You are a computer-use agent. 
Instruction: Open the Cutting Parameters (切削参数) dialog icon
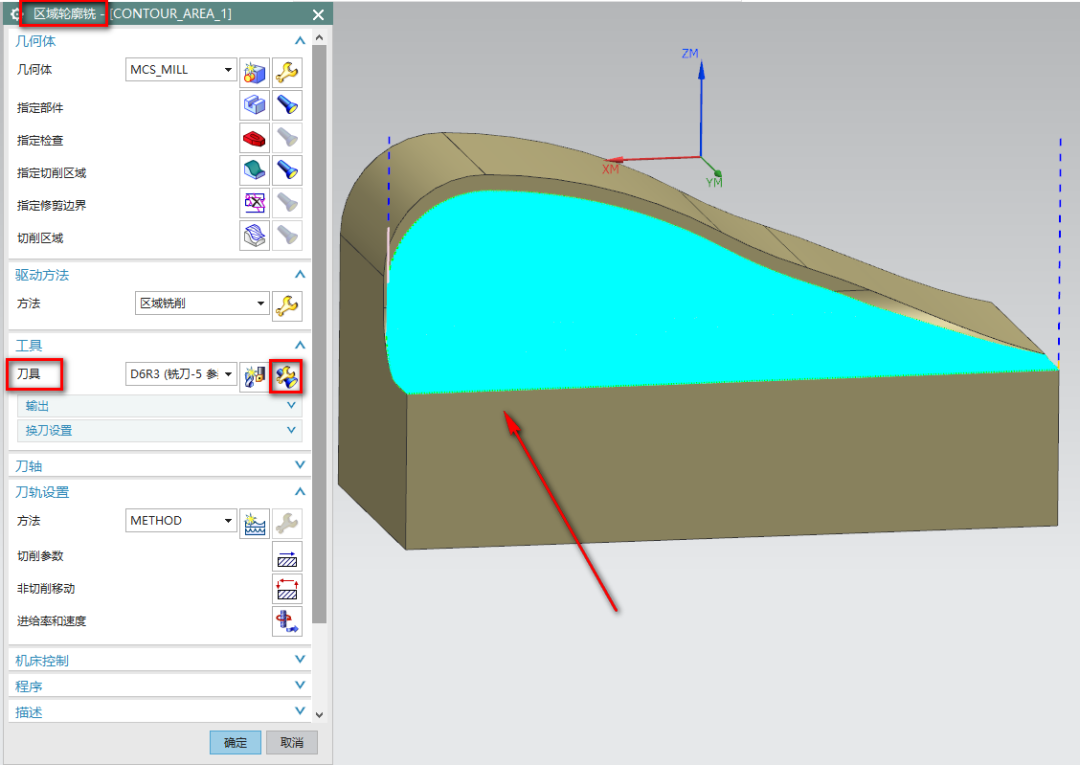coord(287,556)
